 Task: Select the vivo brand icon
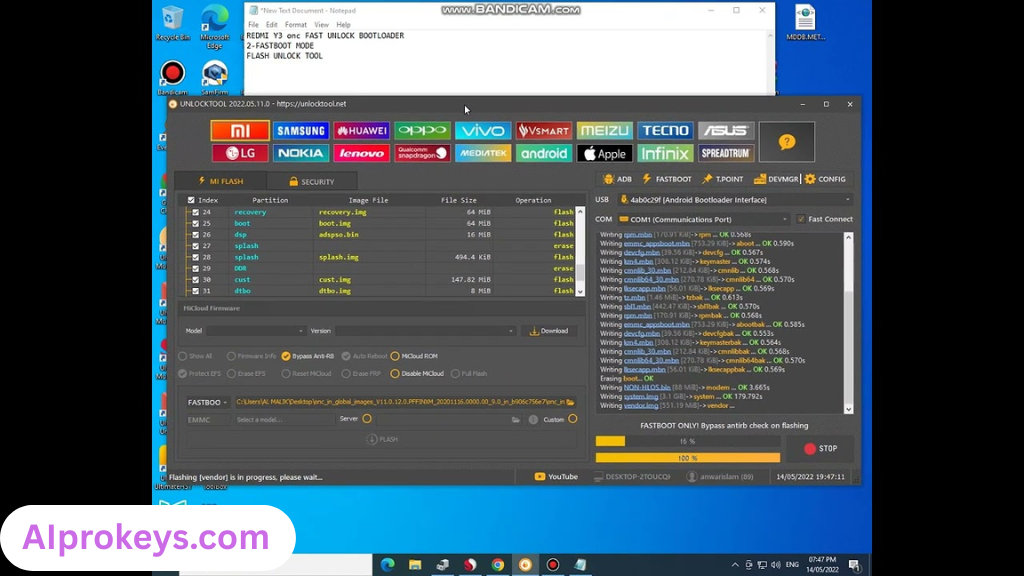(x=483, y=131)
